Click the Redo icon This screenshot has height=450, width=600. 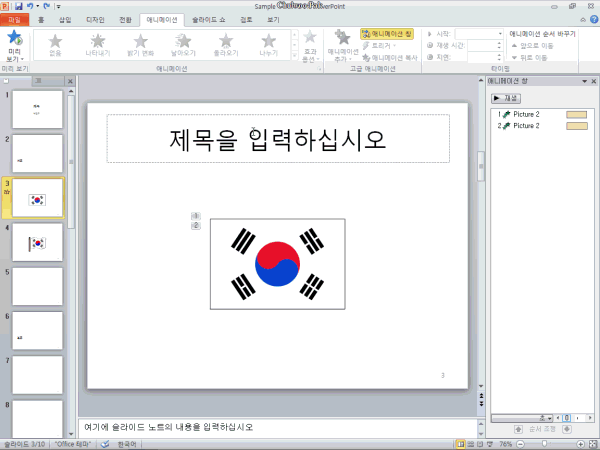(x=47, y=6)
